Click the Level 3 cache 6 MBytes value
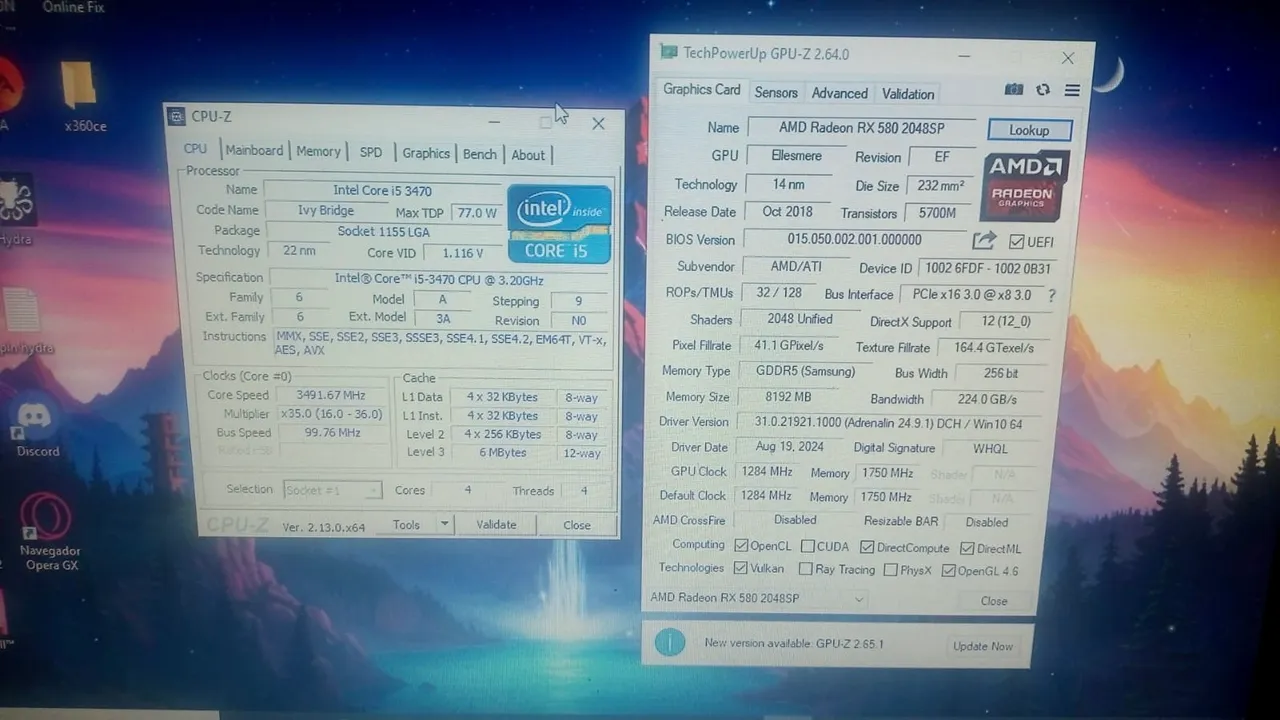The image size is (1280, 720). pos(501,452)
